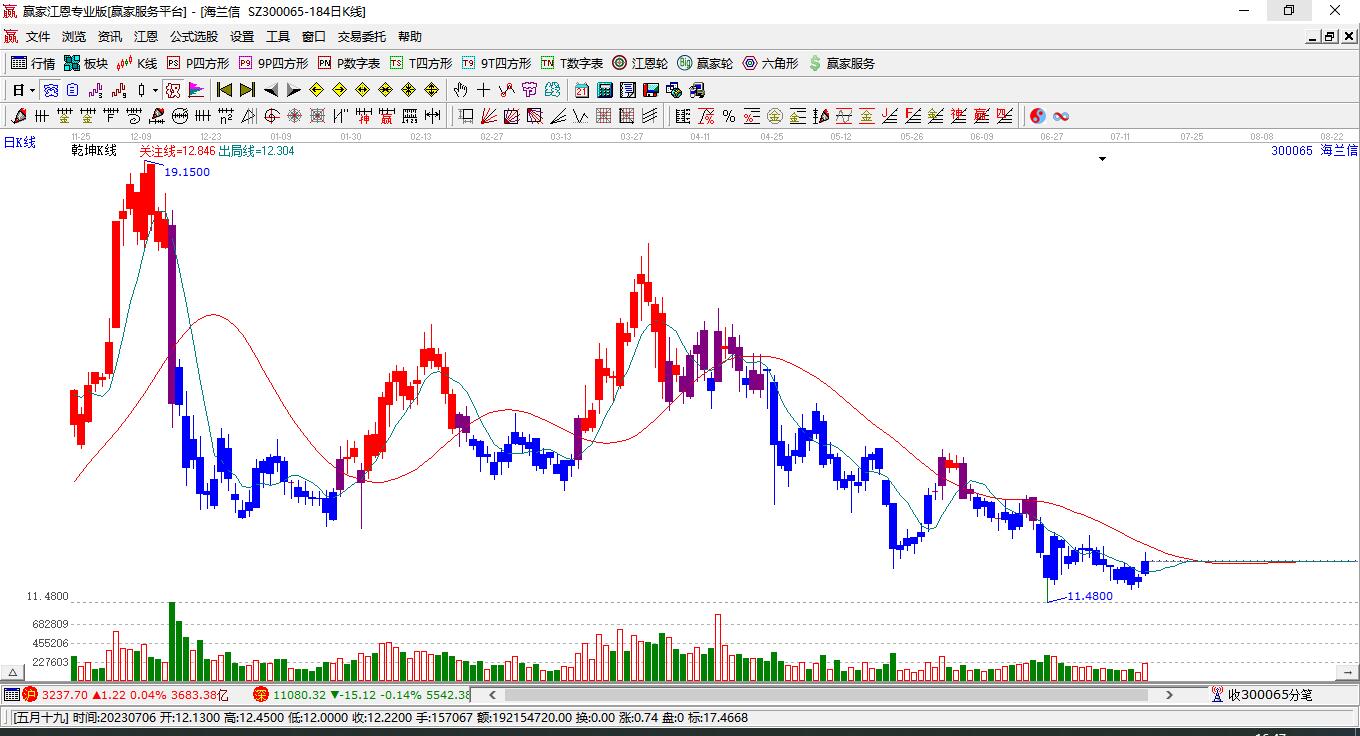This screenshot has width=1360, height=736.
Task: Open the calendar date icon
Action: (x=581, y=90)
